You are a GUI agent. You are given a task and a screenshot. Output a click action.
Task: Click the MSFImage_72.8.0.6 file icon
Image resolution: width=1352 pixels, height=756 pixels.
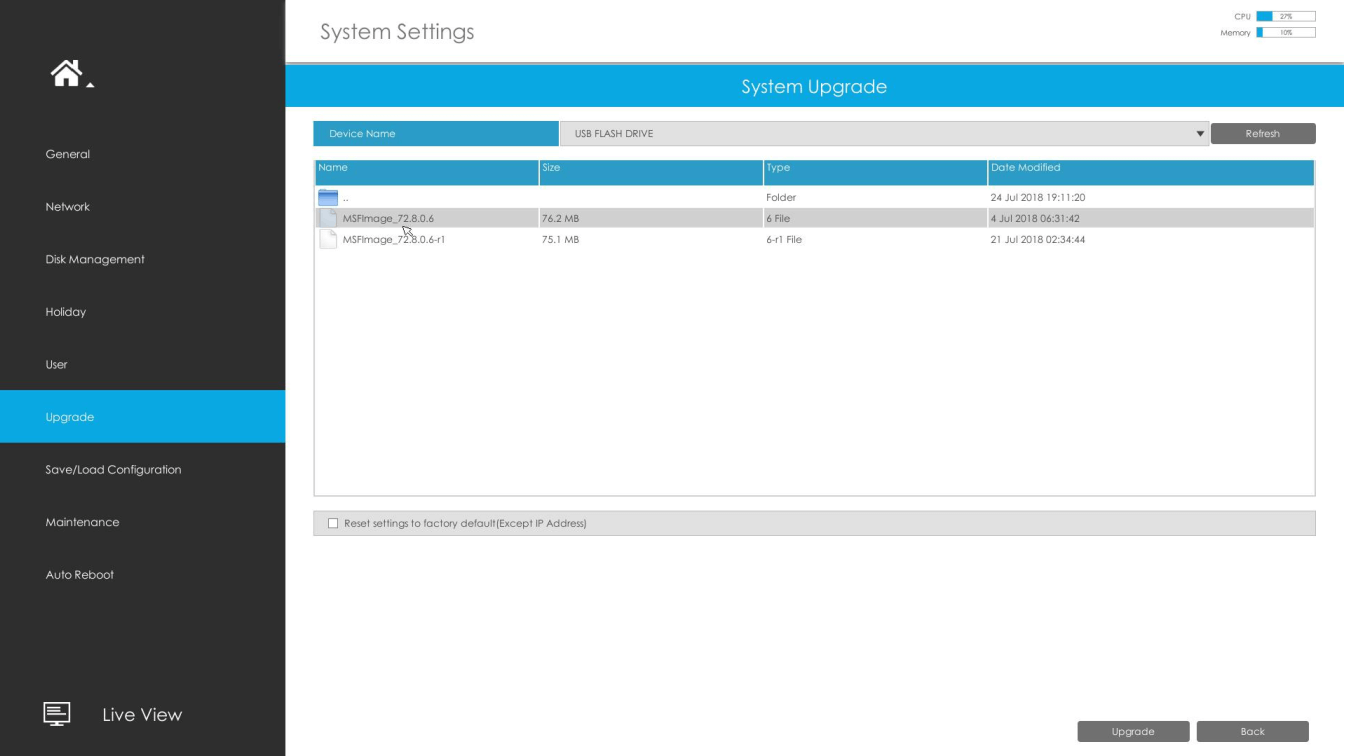click(328, 218)
